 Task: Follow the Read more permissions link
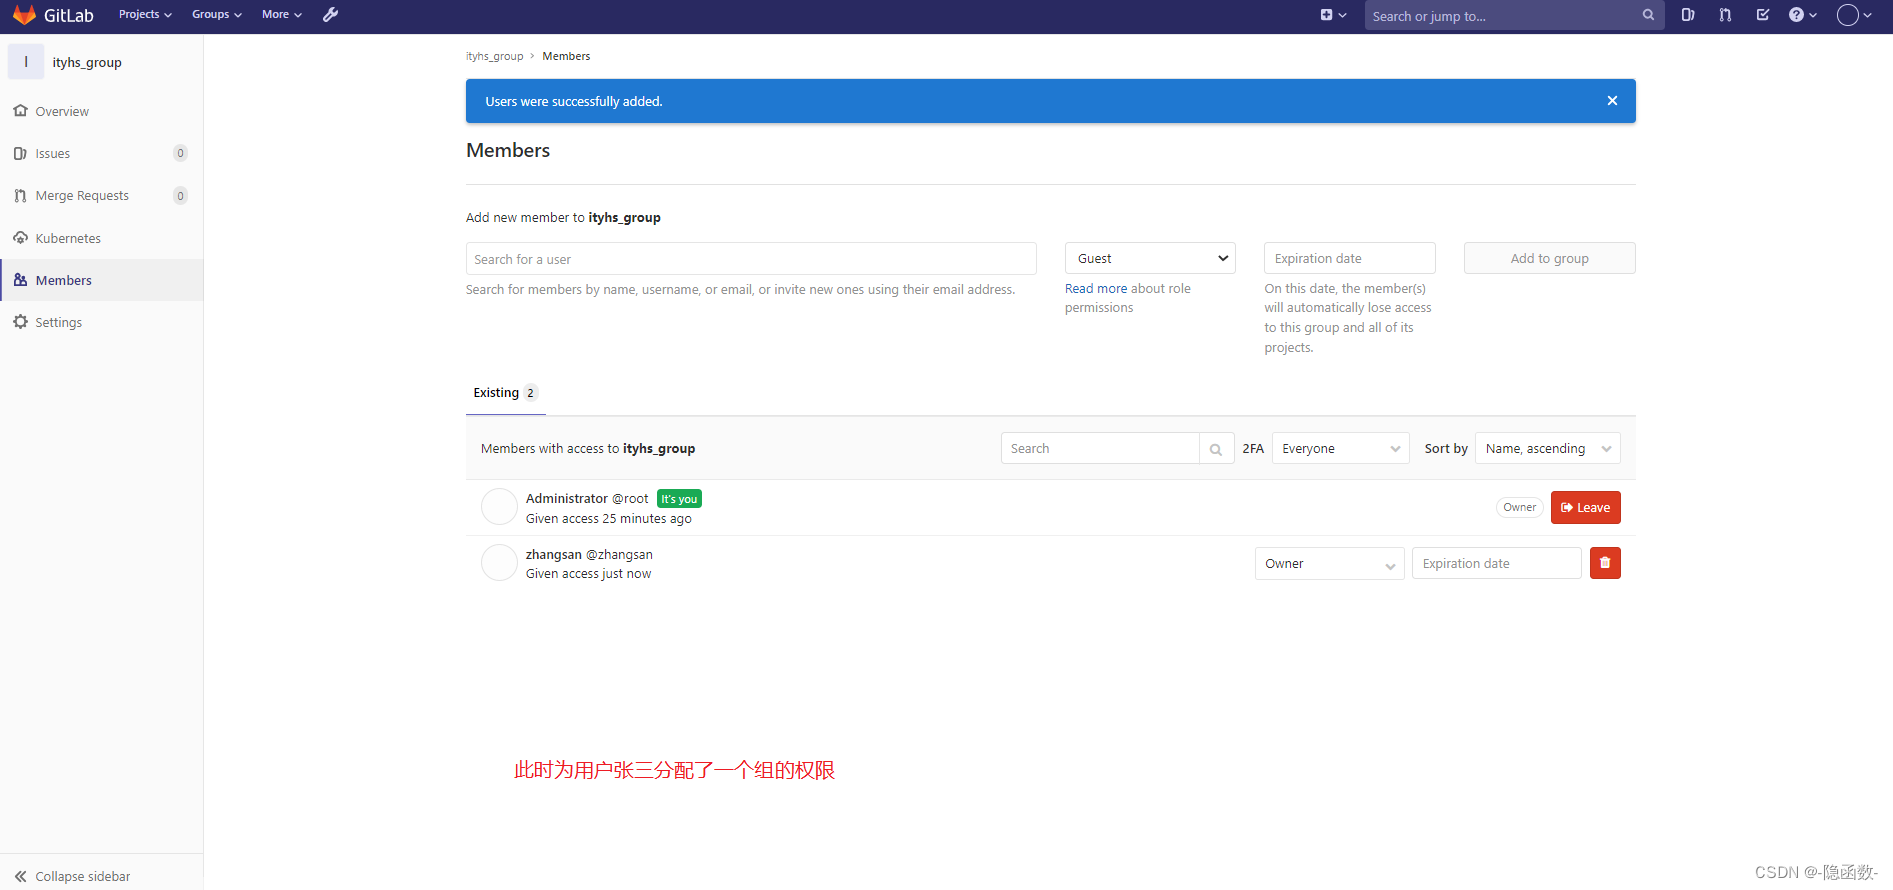click(x=1096, y=289)
